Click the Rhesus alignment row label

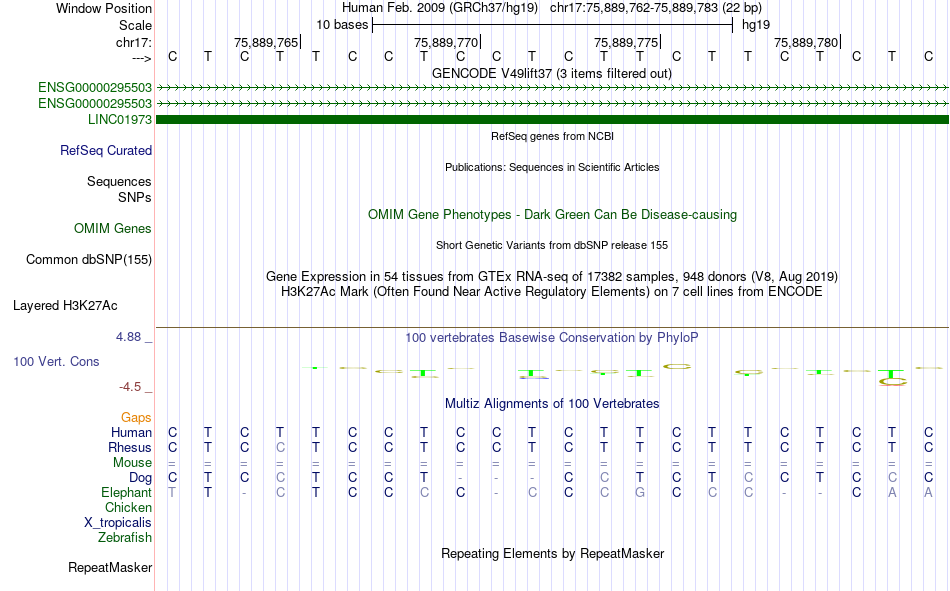(x=130, y=448)
